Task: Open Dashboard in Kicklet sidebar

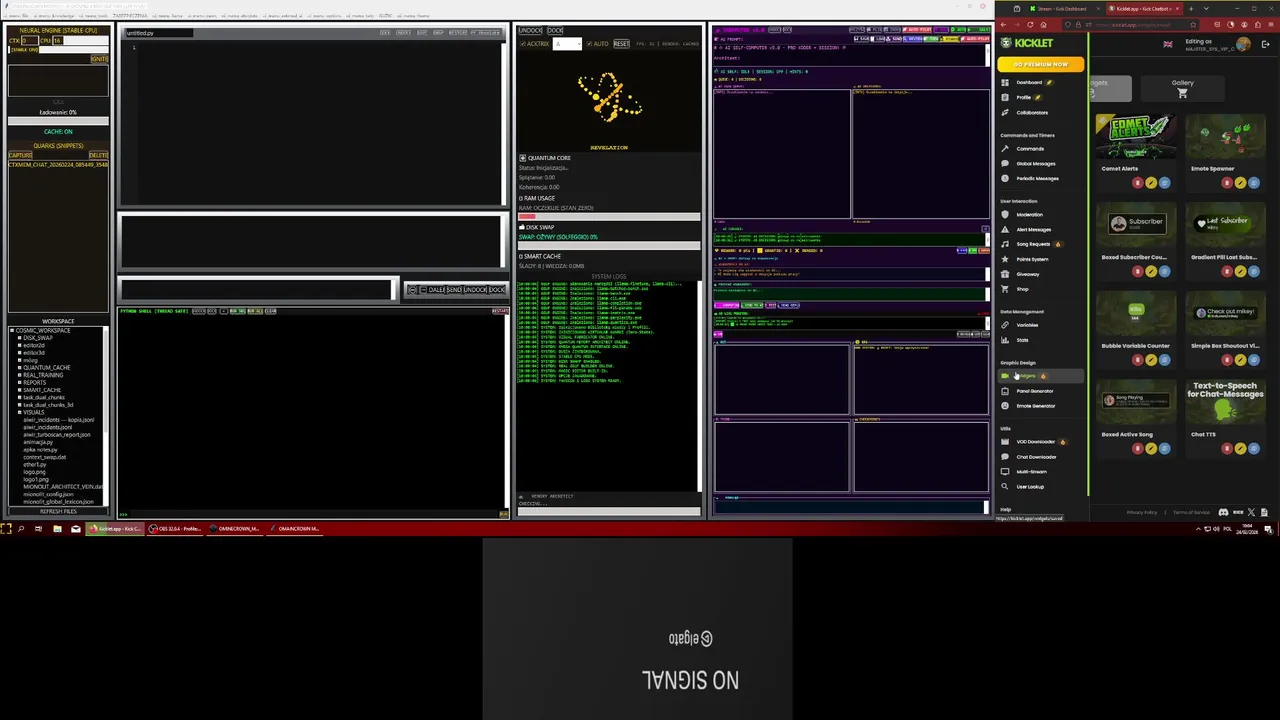Action: click(1028, 82)
